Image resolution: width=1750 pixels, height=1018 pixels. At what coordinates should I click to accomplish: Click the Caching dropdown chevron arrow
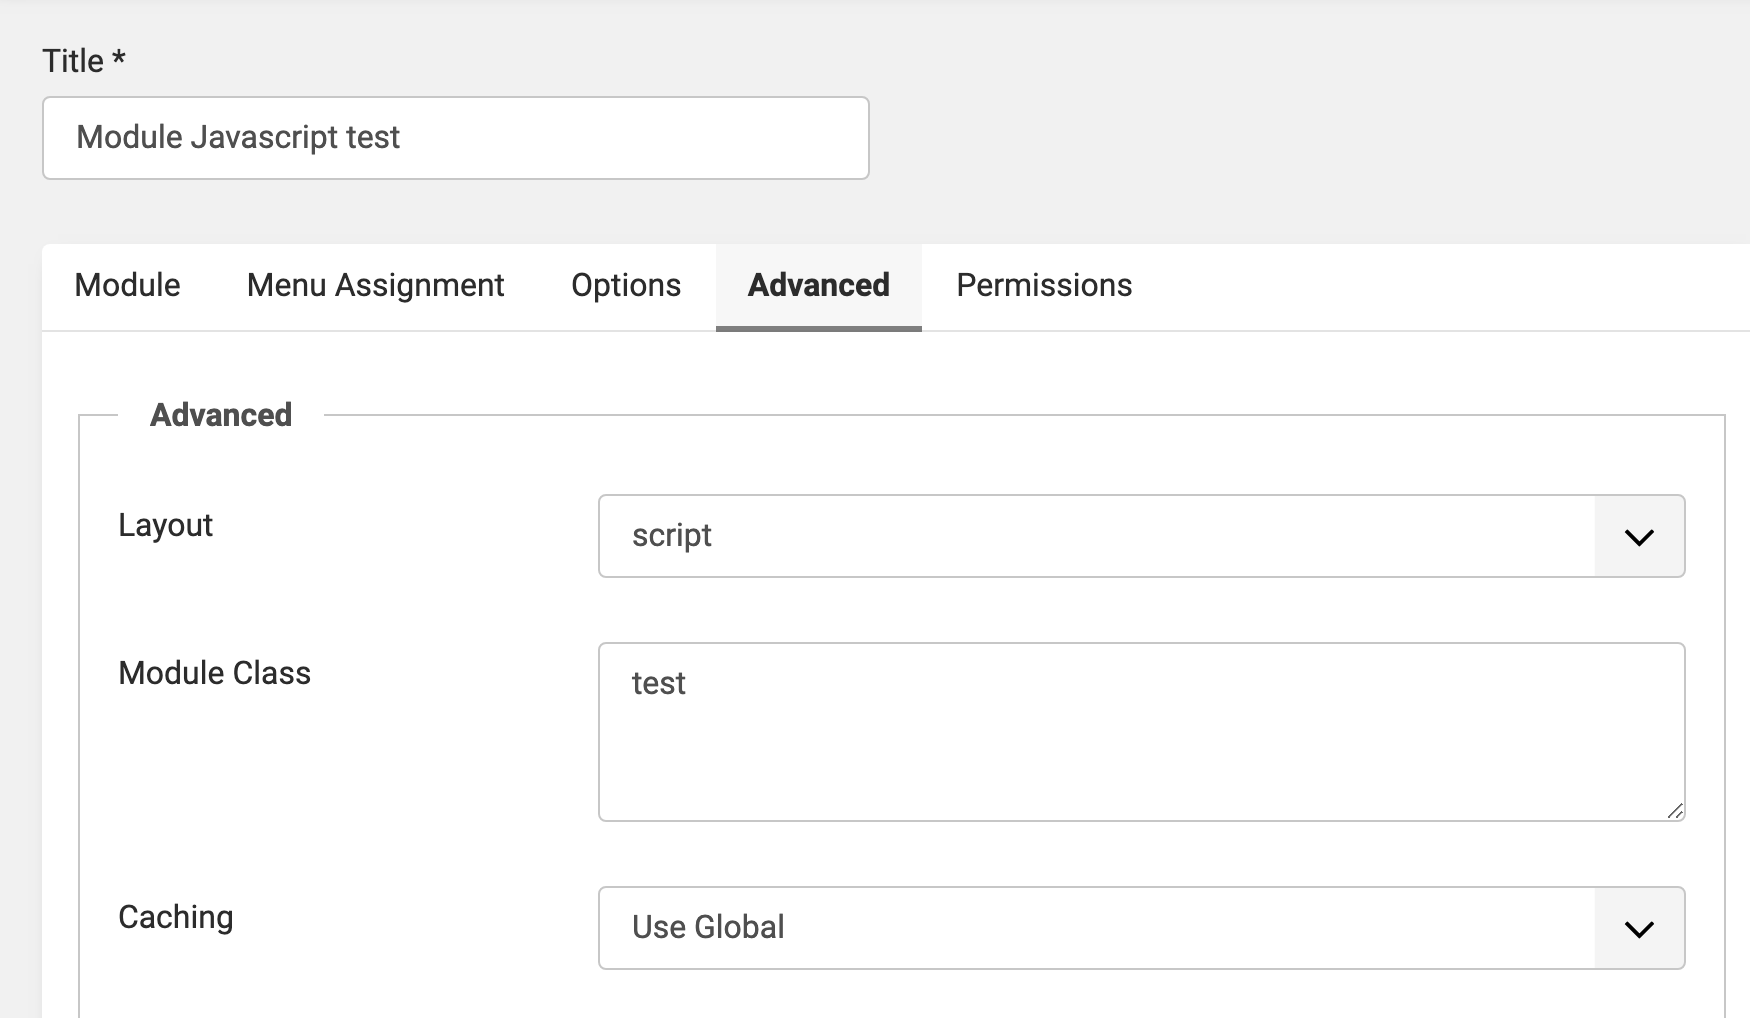1639,929
